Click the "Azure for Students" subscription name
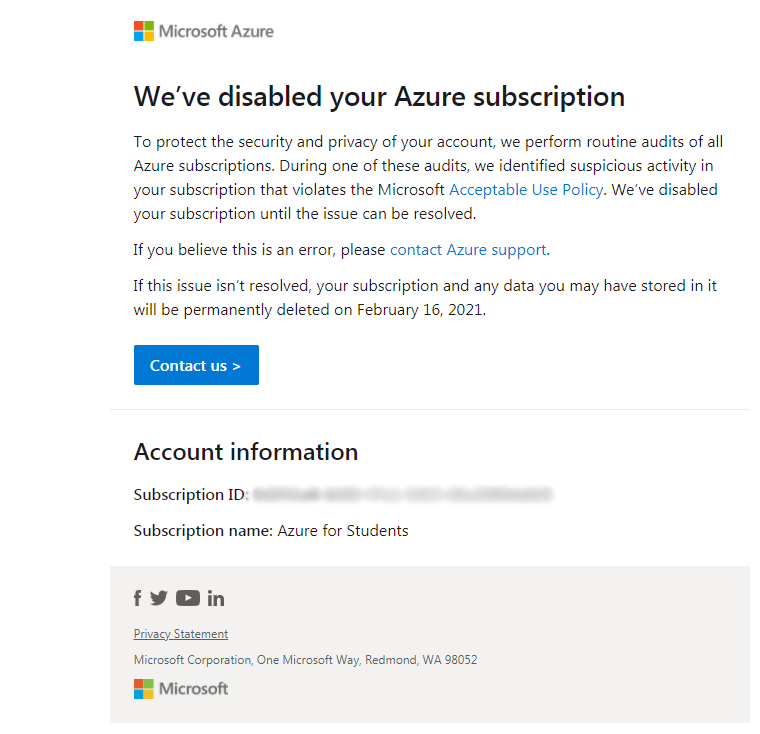The height and width of the screenshot is (734, 760). point(343,530)
